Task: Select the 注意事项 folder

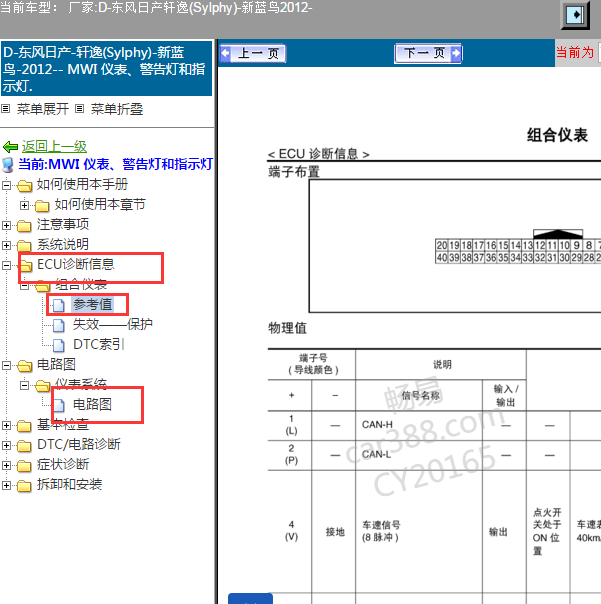Action: point(63,224)
